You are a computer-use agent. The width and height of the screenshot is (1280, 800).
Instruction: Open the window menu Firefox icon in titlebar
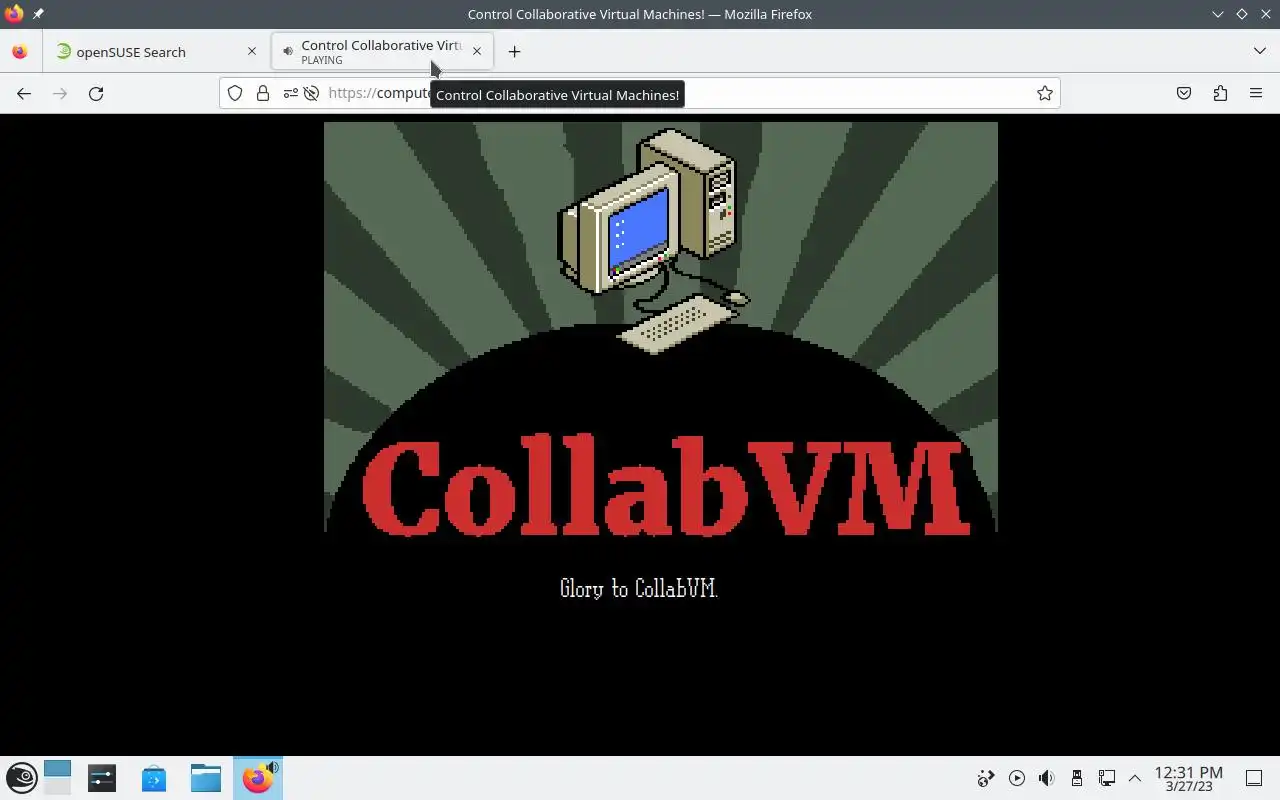click(x=14, y=14)
